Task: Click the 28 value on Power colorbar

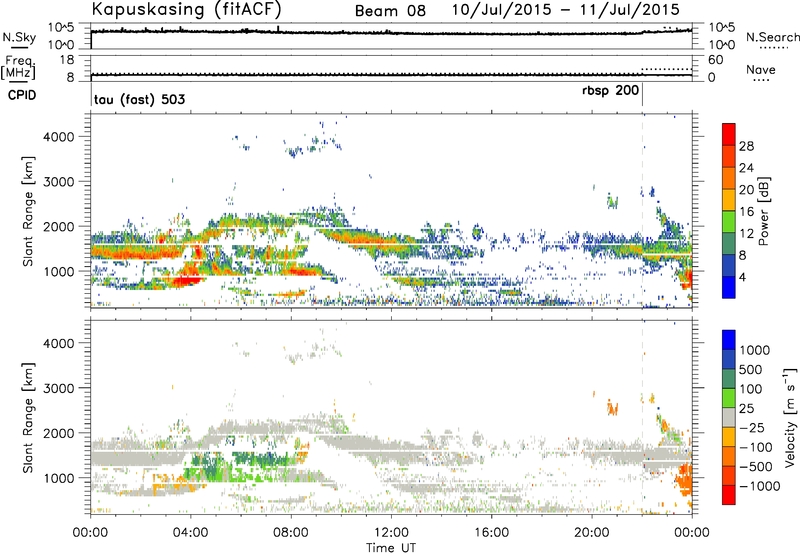Action: [746, 146]
